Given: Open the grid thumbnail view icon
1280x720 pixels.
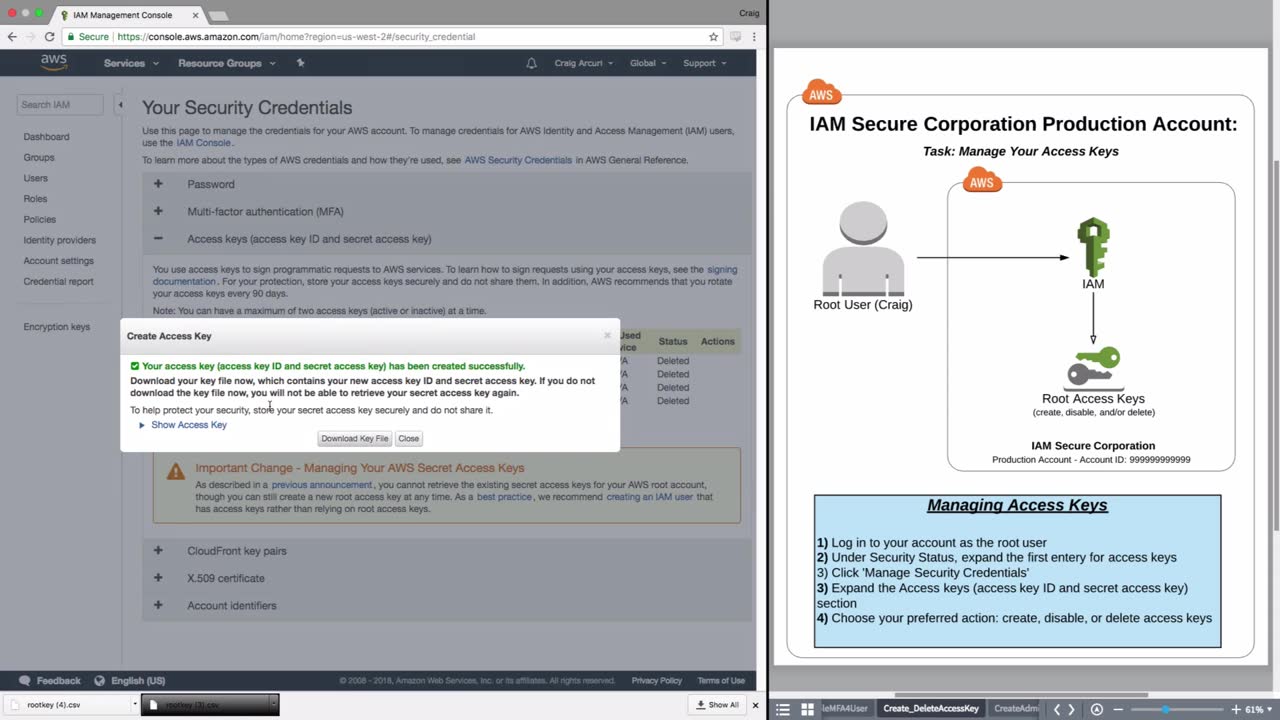Looking at the screenshot, I should pos(807,709).
